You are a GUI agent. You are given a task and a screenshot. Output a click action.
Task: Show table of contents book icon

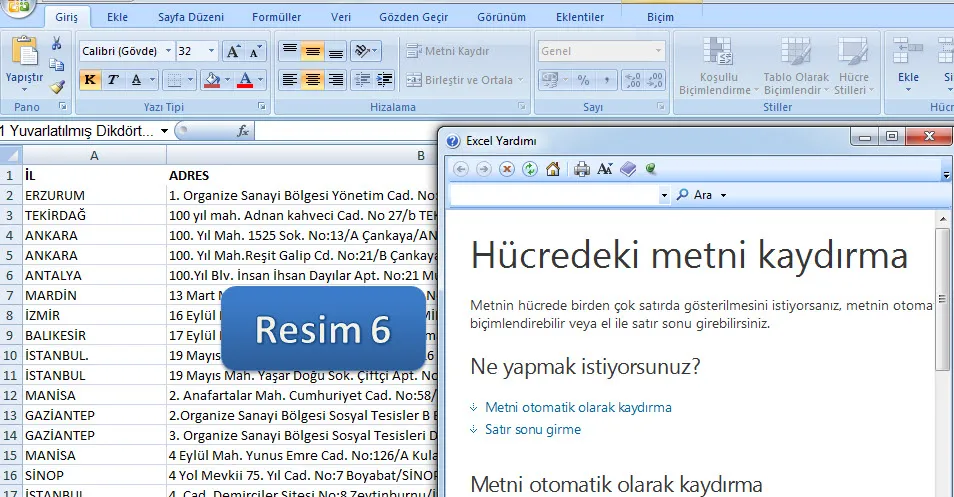(628, 169)
